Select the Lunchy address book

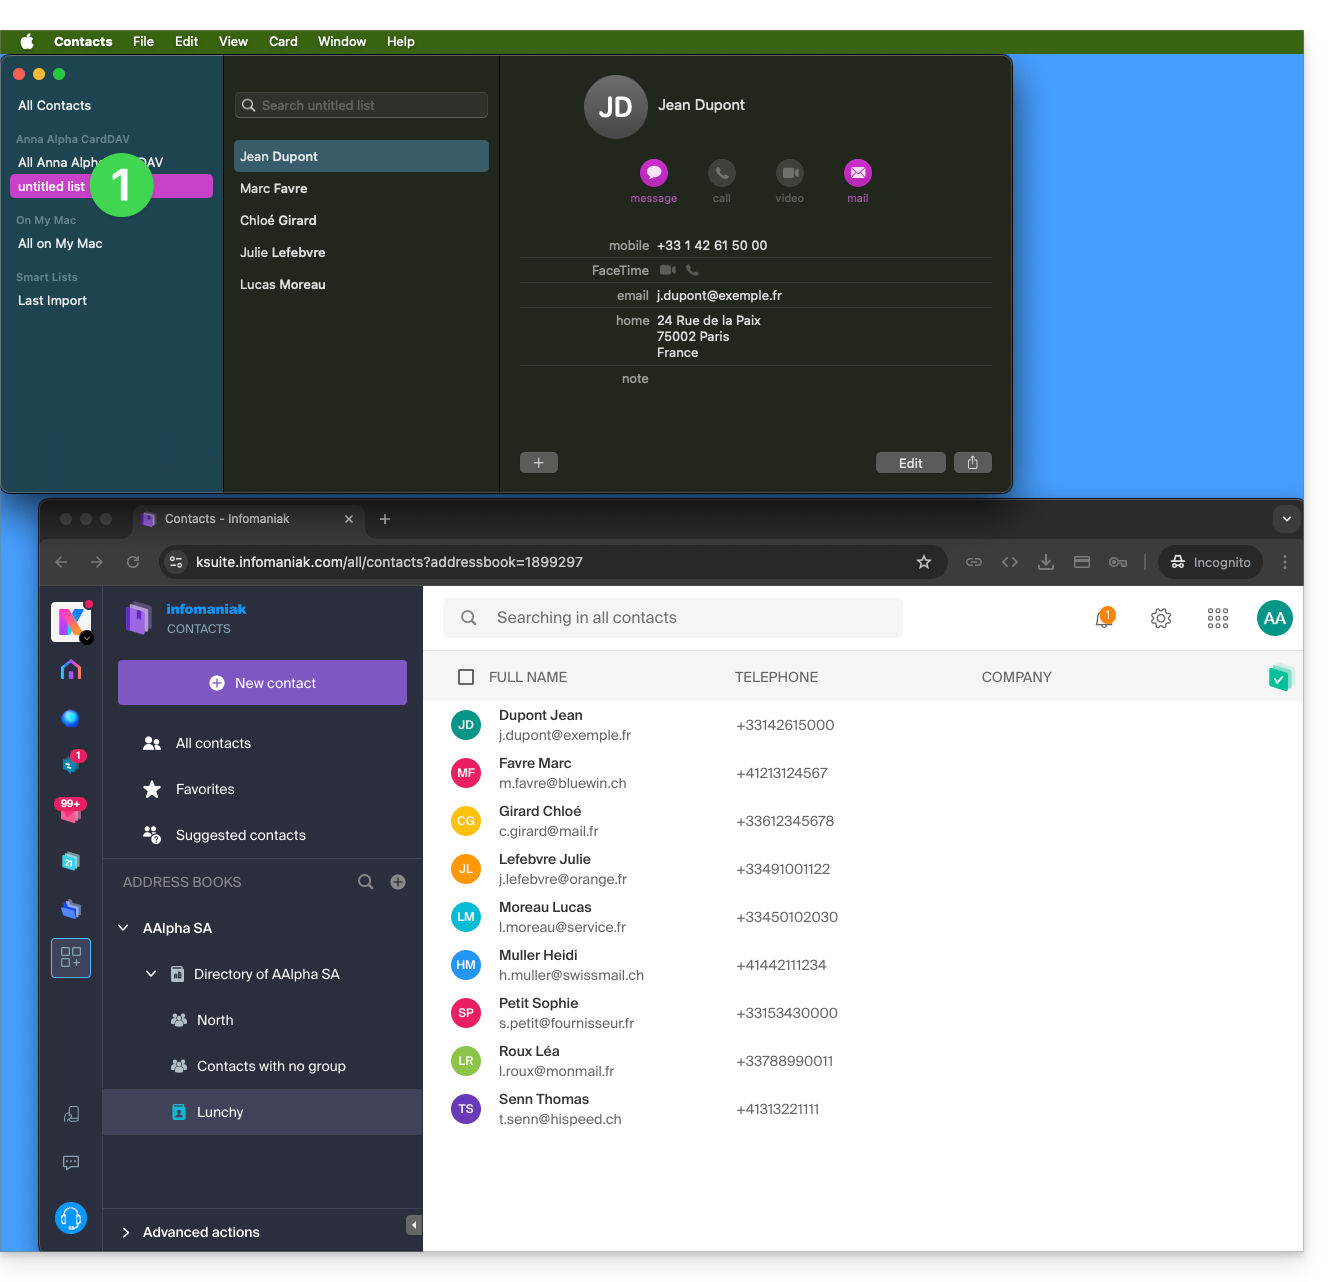(220, 1112)
